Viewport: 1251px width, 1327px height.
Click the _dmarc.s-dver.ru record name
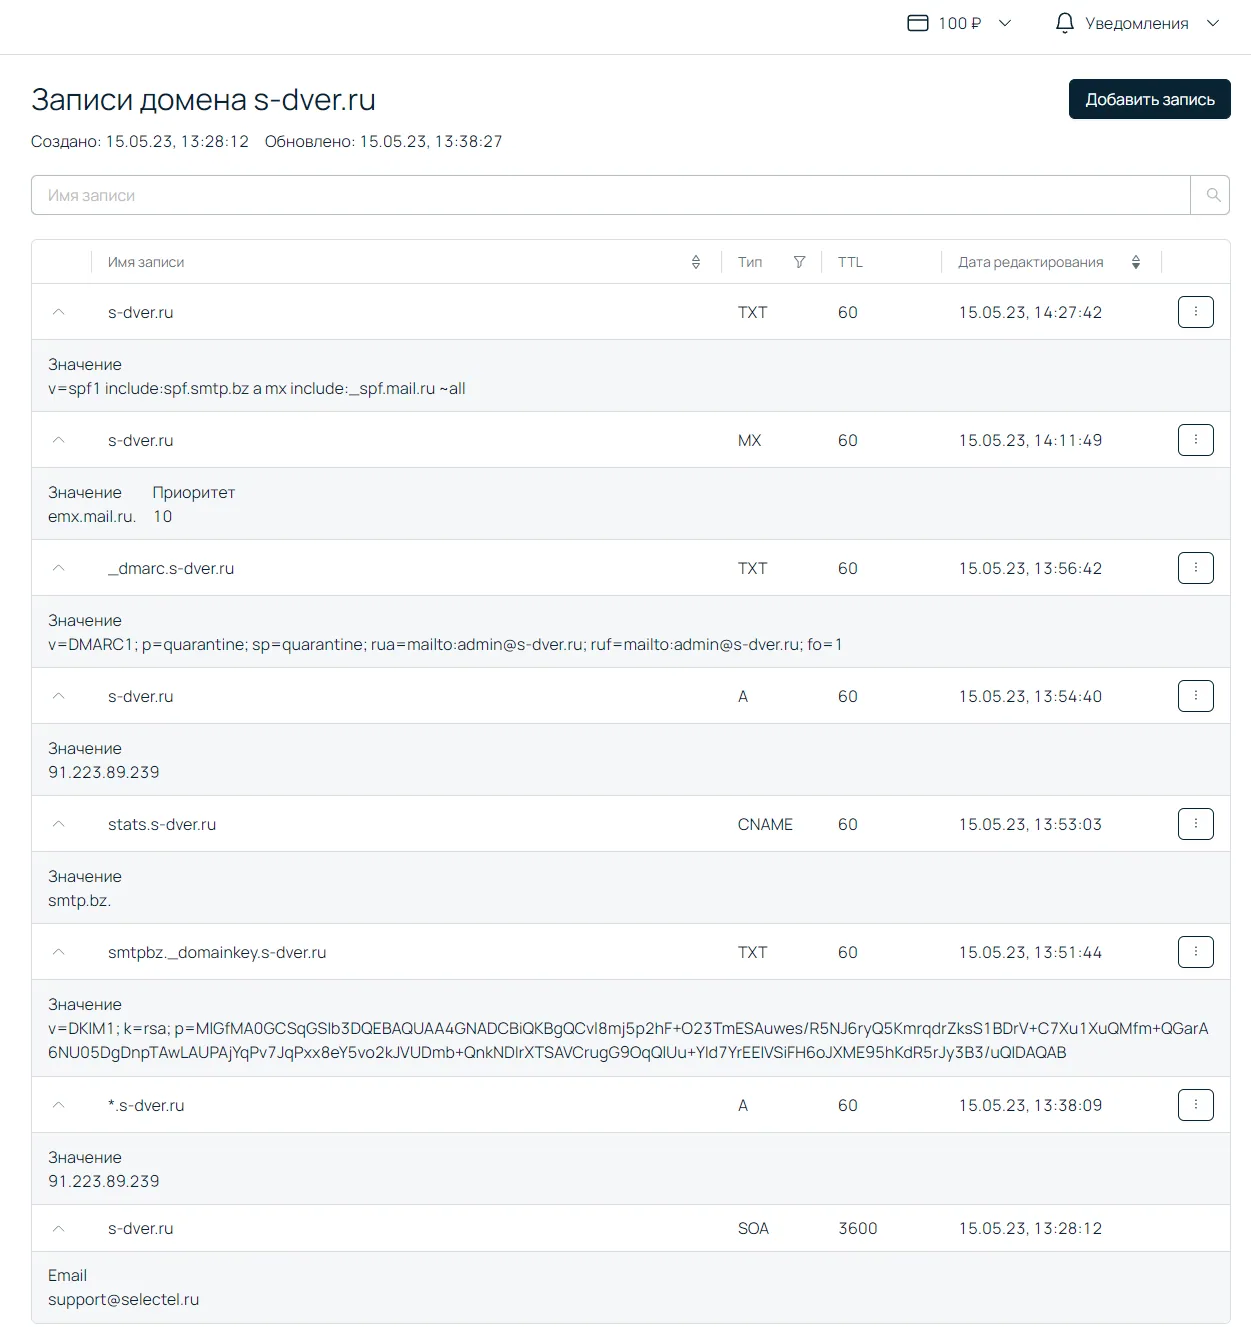point(171,568)
